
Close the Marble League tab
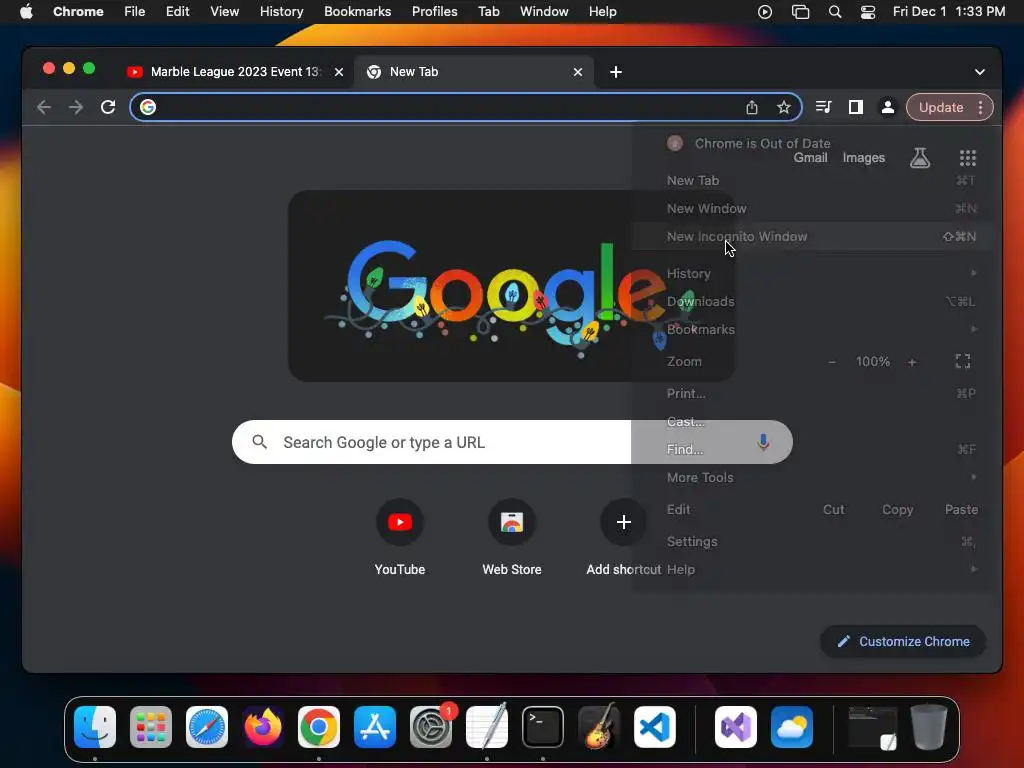click(x=339, y=72)
